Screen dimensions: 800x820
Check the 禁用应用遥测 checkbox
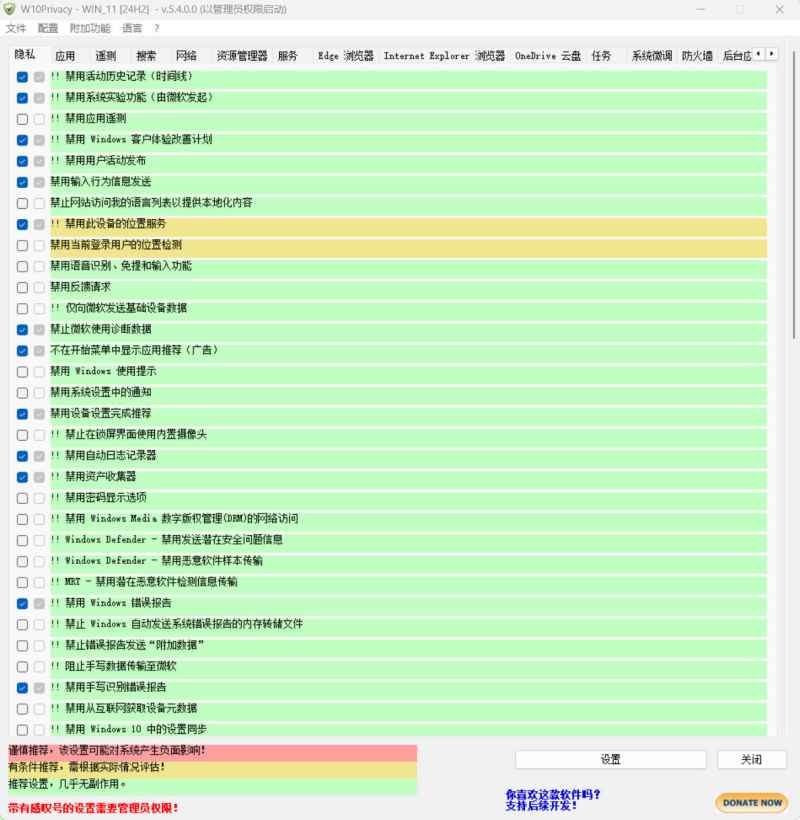pos(22,119)
